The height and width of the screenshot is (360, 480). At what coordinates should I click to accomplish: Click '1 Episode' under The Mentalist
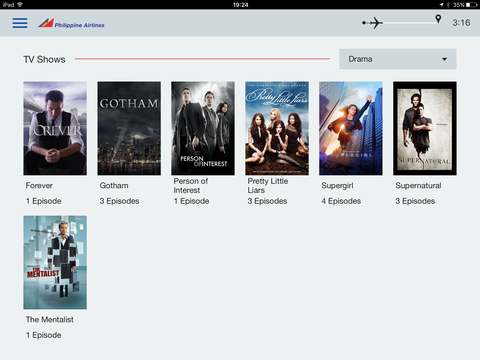44,335
